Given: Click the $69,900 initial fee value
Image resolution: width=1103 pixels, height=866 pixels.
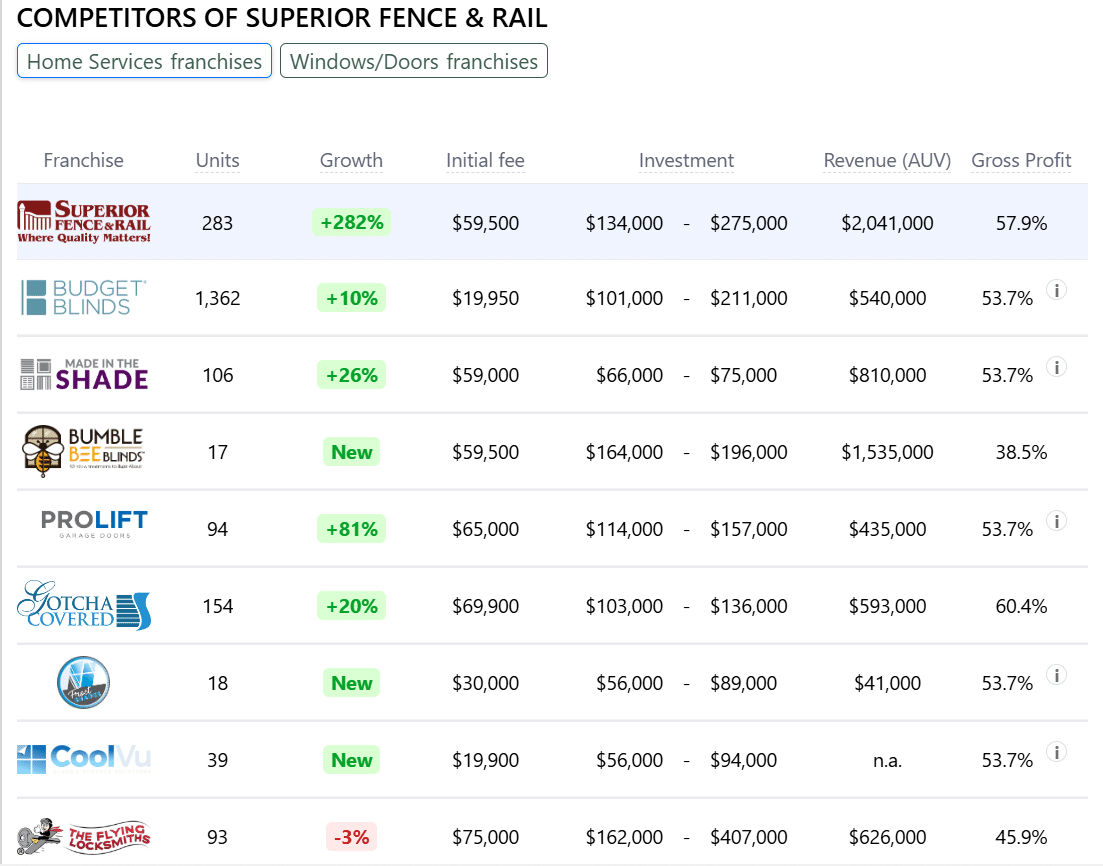Looking at the screenshot, I should tap(485, 606).
